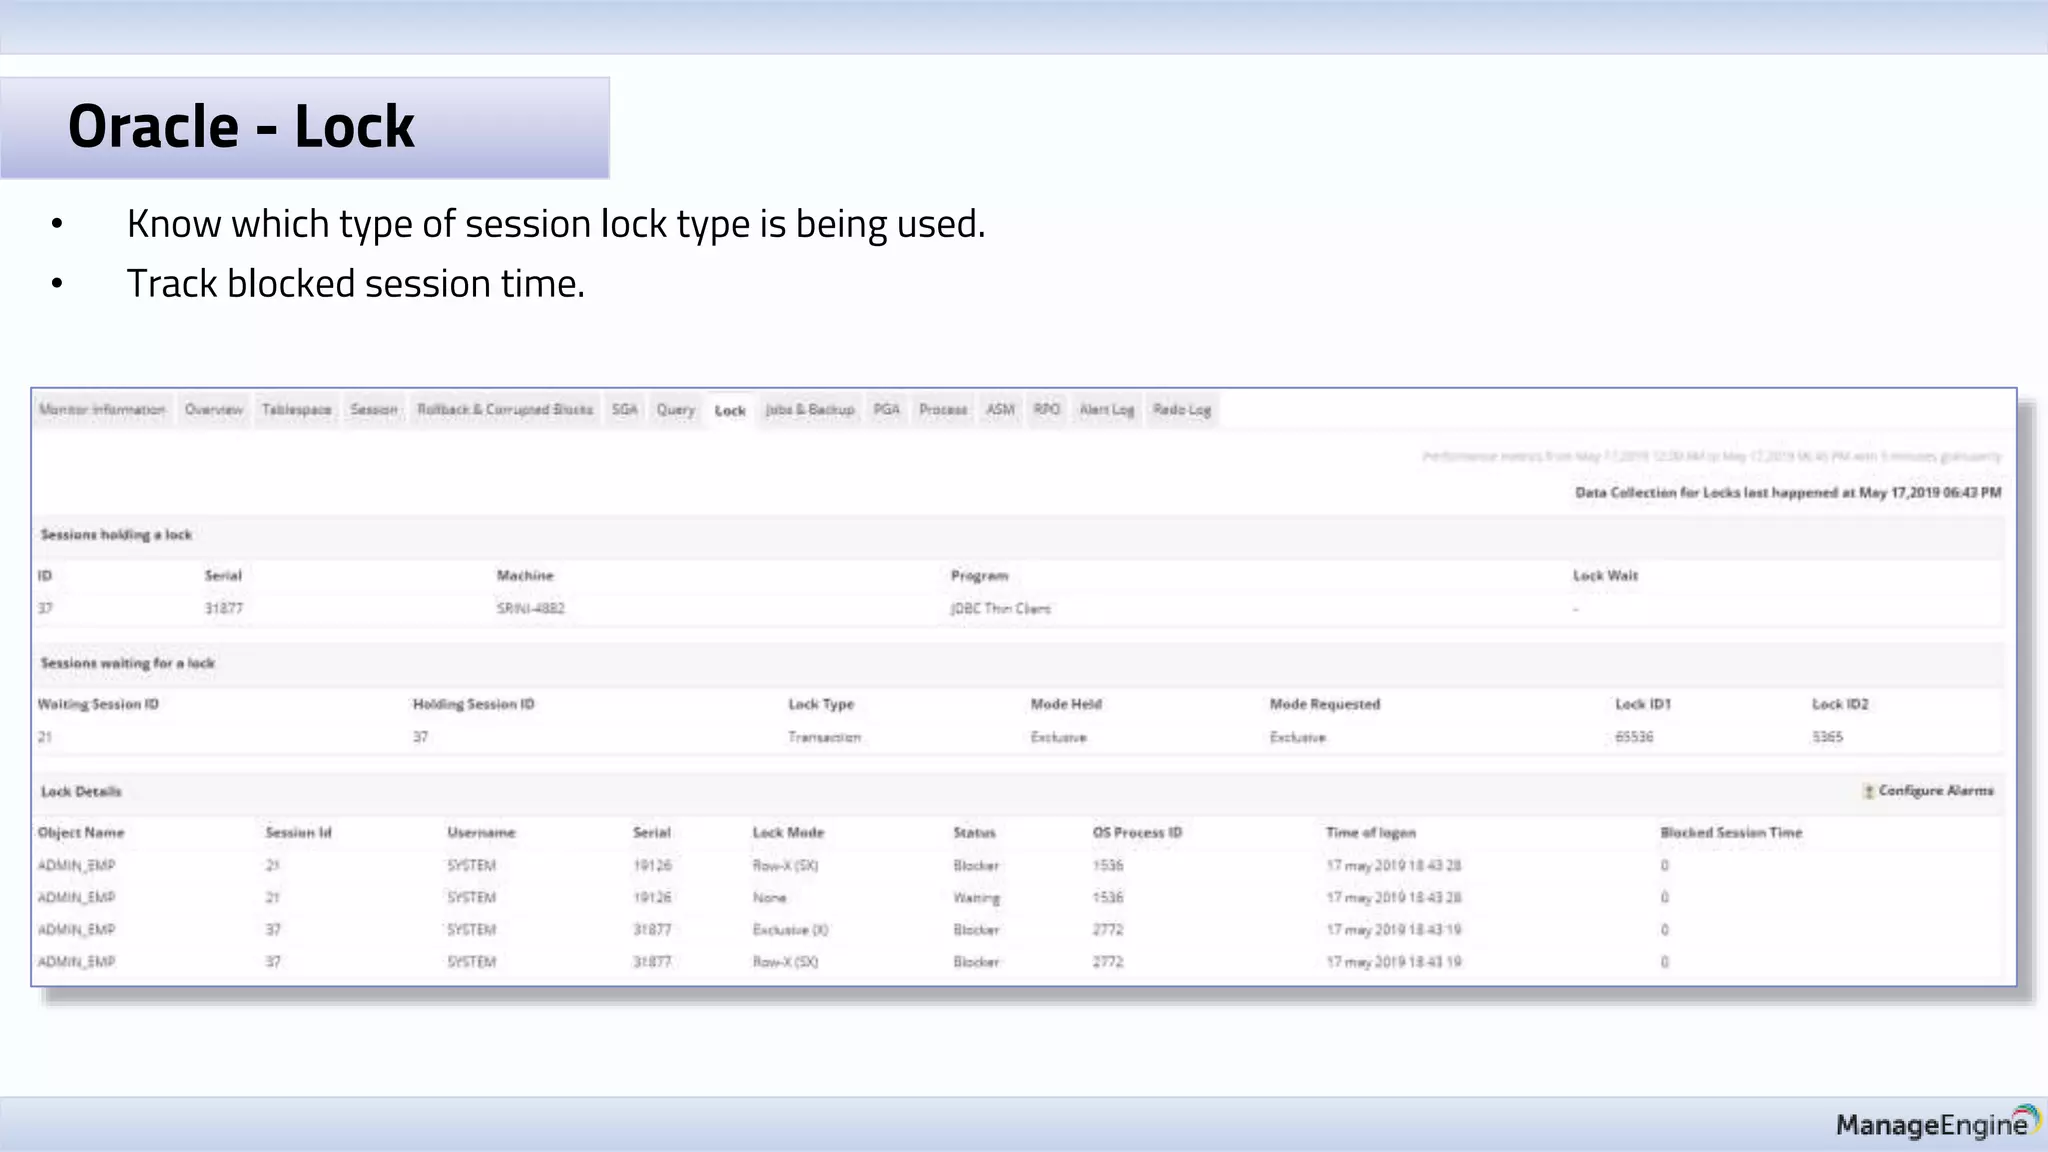Switch to the Redo Log tab
Viewport: 2048px width, 1152px height.
pyautogui.click(x=1181, y=410)
